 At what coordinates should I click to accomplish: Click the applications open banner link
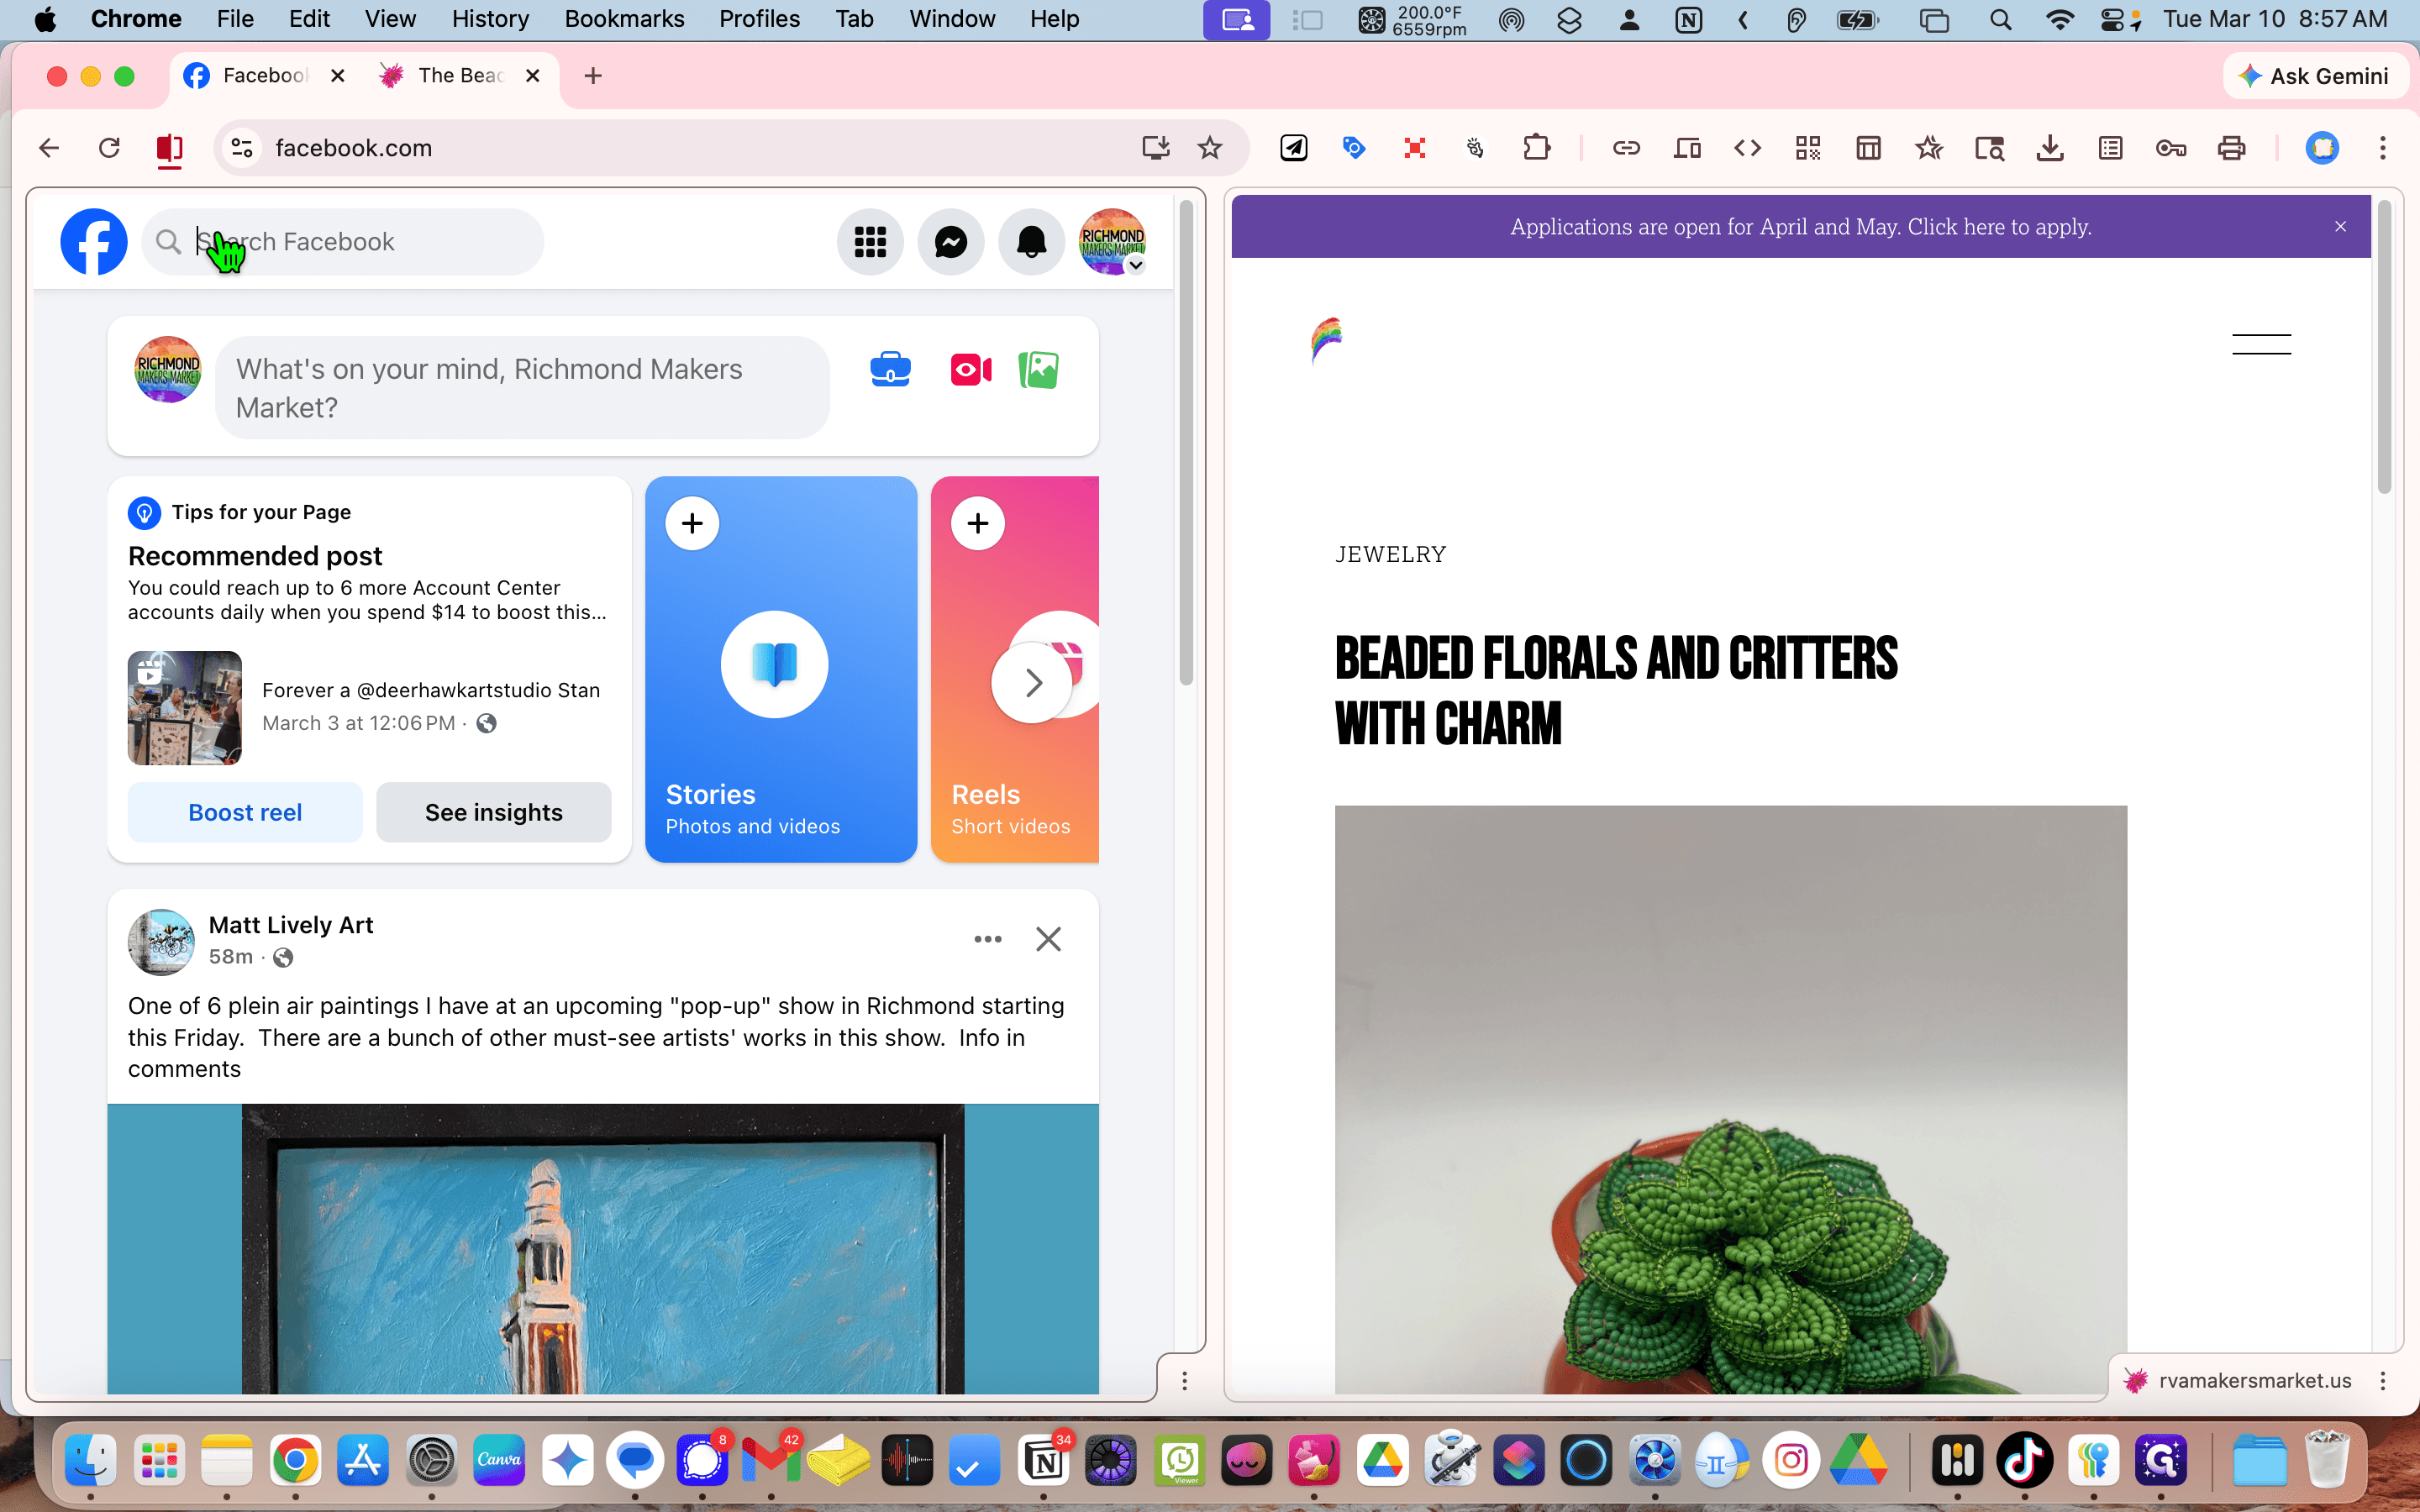click(x=1800, y=227)
